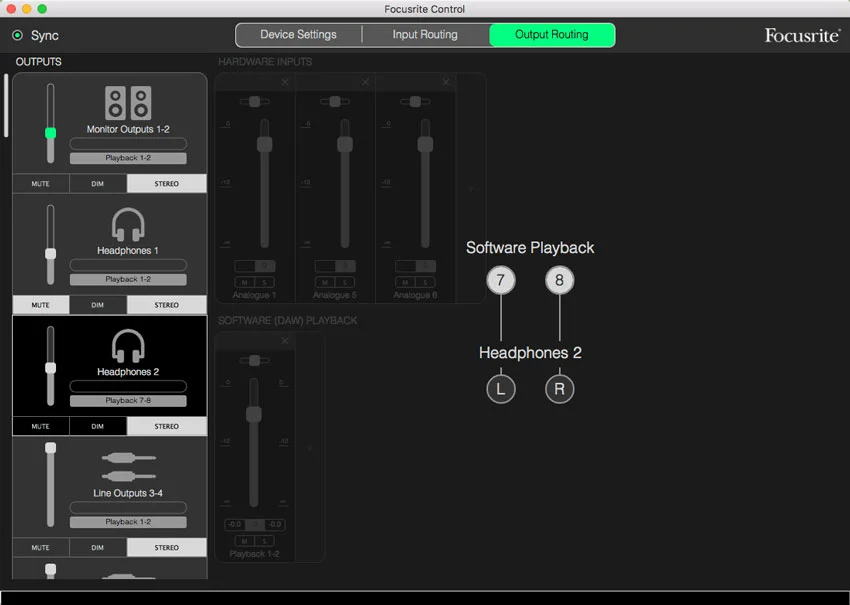Mute the Playback 1-2 mixer channel with M
850x605 pixels.
pyautogui.click(x=244, y=541)
